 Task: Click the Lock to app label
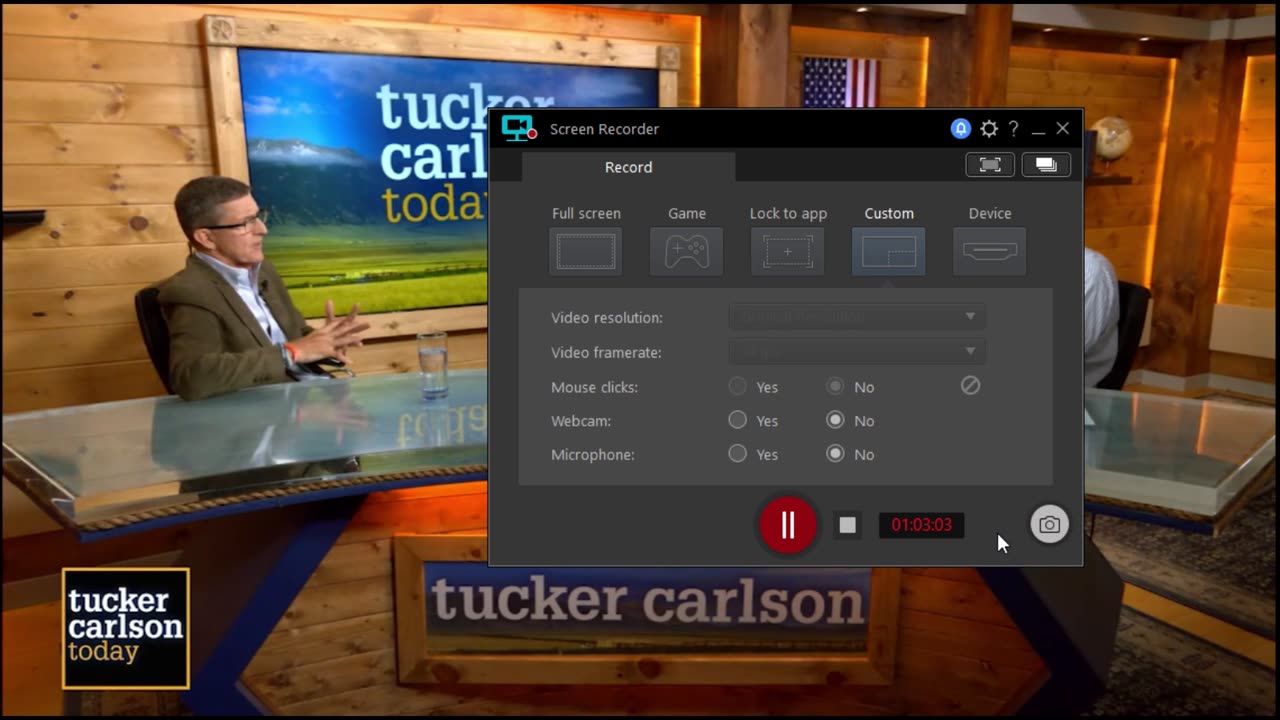(788, 213)
